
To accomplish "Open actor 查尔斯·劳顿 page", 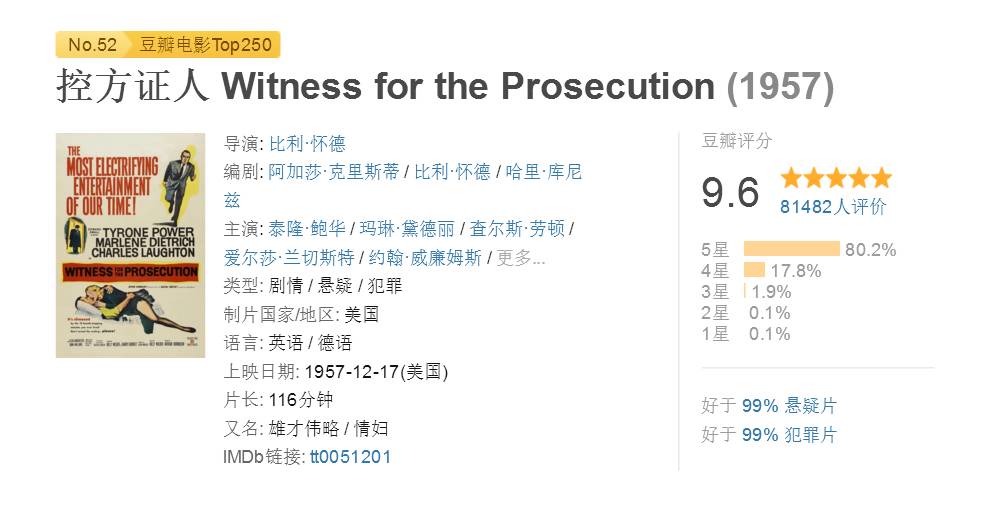I will pos(517,229).
